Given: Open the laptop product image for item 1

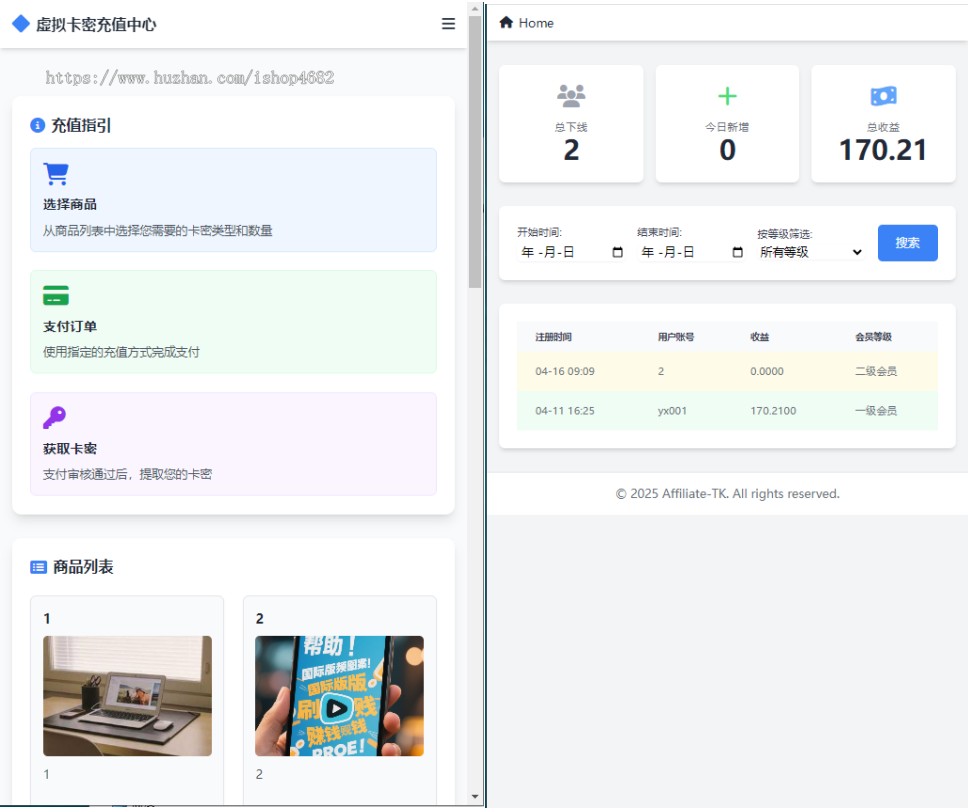Looking at the screenshot, I should point(128,697).
